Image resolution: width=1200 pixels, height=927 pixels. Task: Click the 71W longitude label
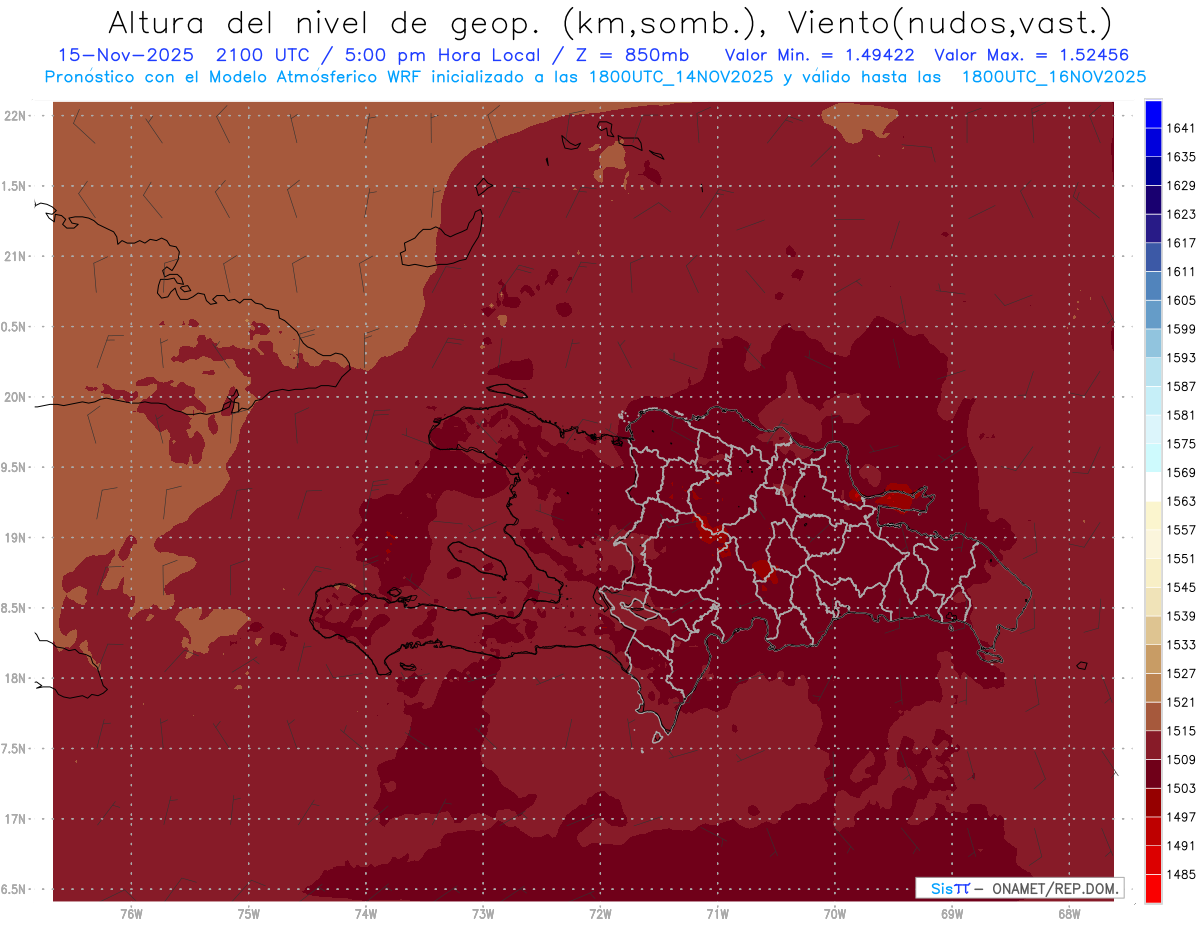pos(717,914)
